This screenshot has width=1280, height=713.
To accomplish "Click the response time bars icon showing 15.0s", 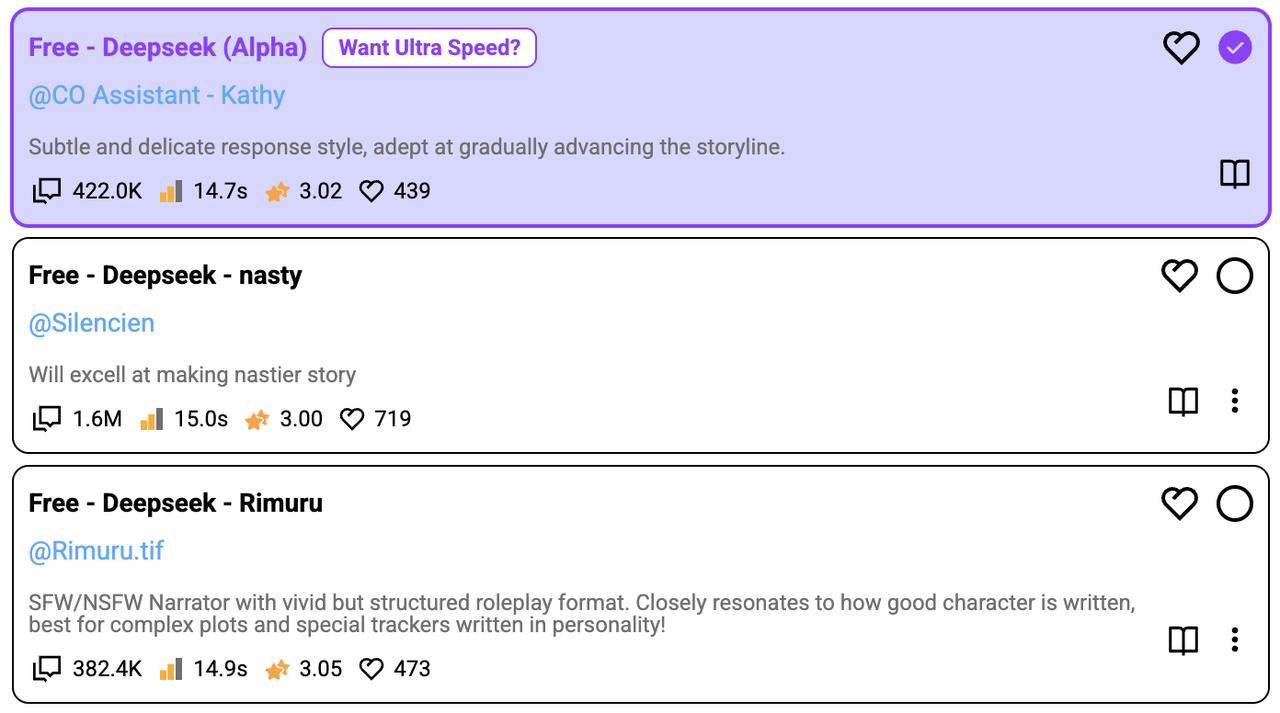I will [x=152, y=419].
